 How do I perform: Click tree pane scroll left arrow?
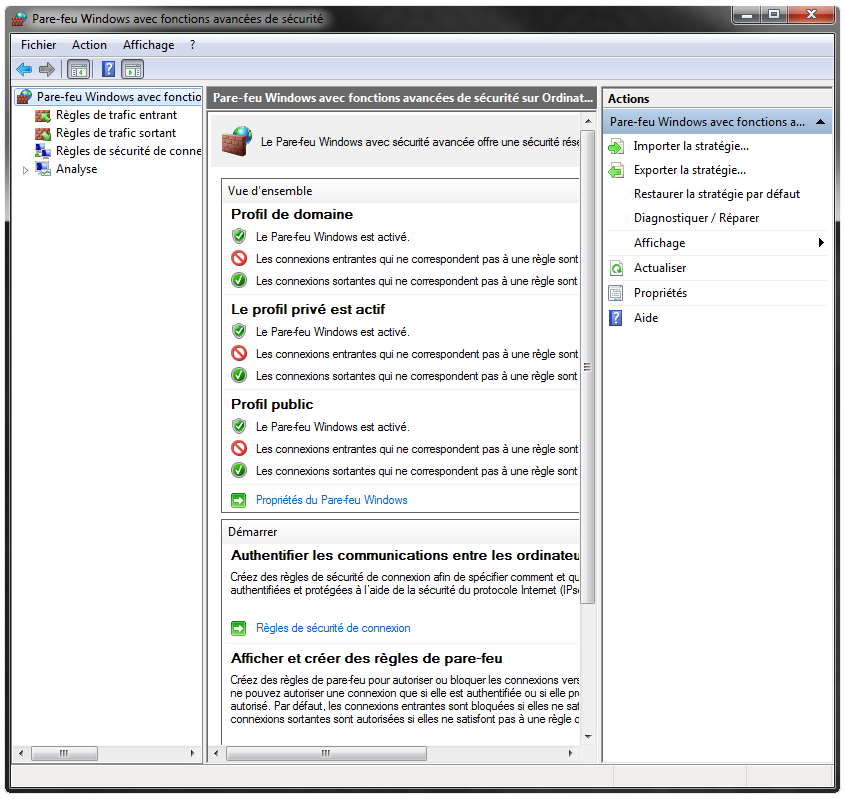click(21, 753)
